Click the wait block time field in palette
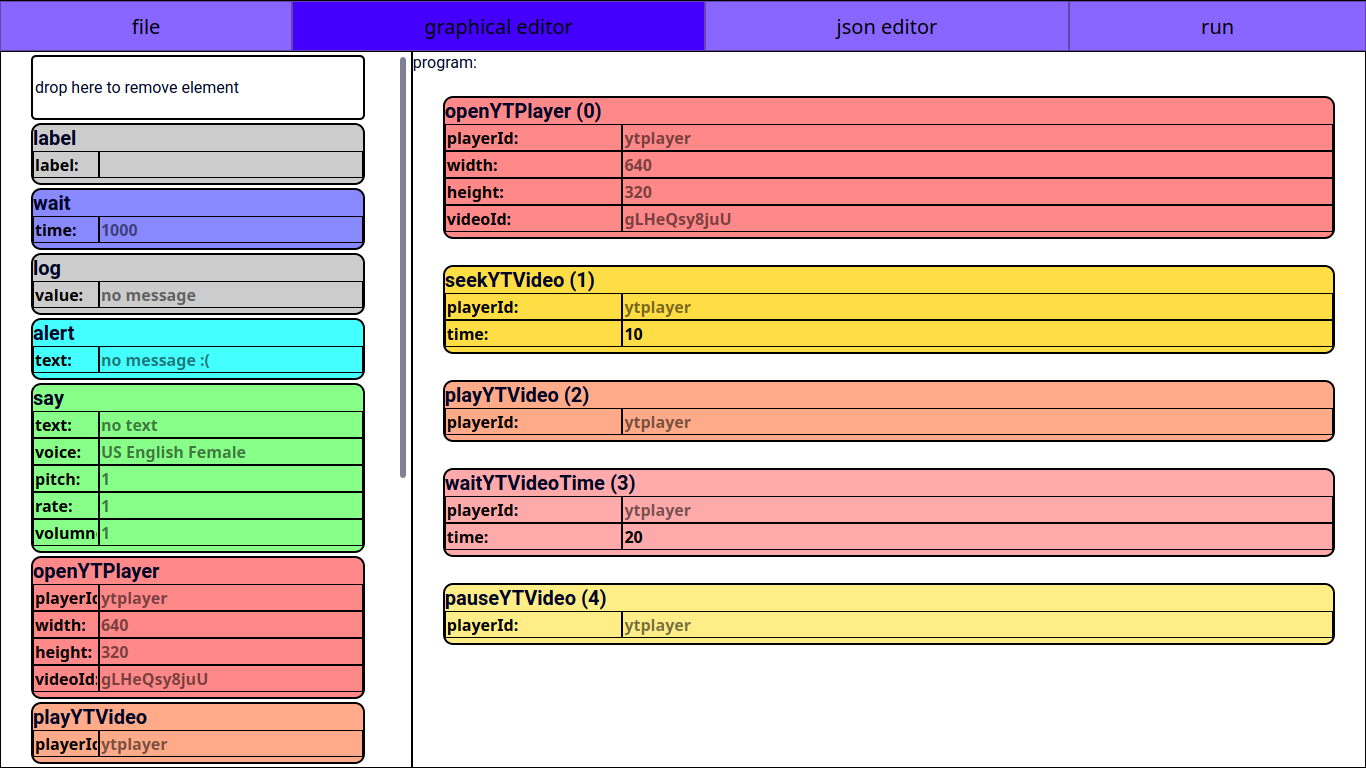Image resolution: width=1366 pixels, height=768 pixels. tap(230, 231)
